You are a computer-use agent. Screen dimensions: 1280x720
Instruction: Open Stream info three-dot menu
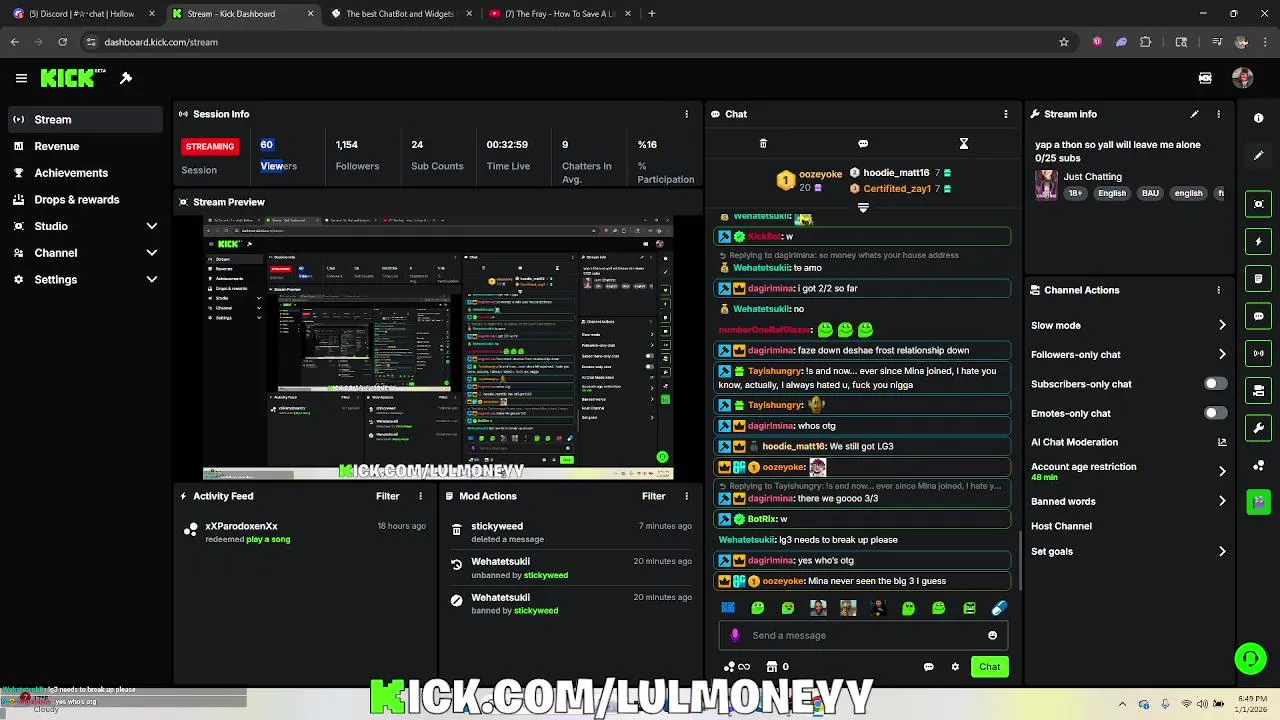point(1218,114)
